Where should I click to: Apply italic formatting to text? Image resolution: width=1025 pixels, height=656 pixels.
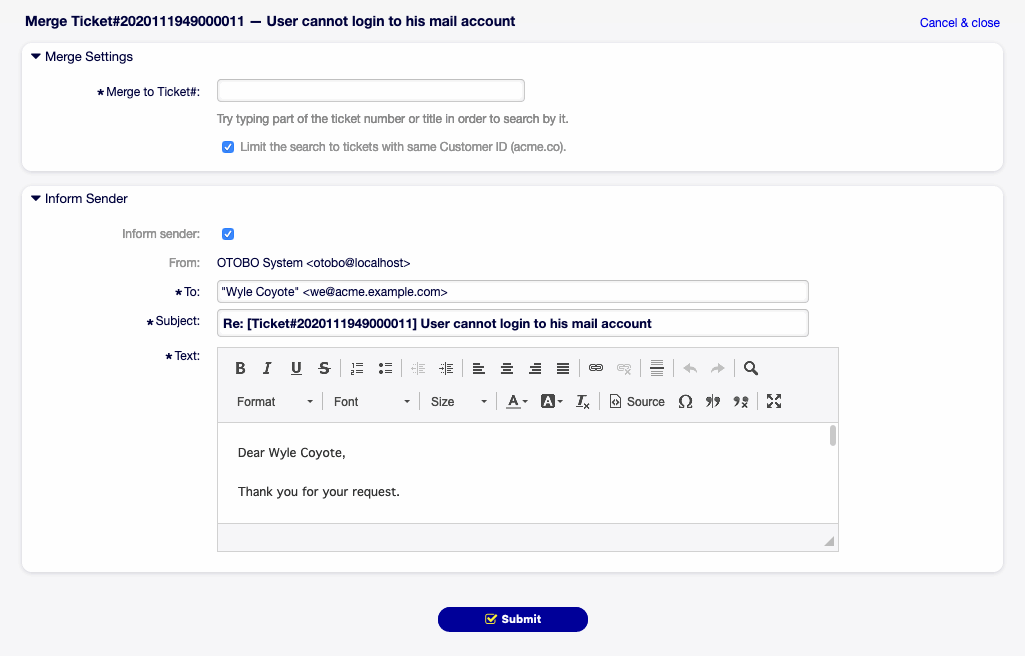click(267, 368)
